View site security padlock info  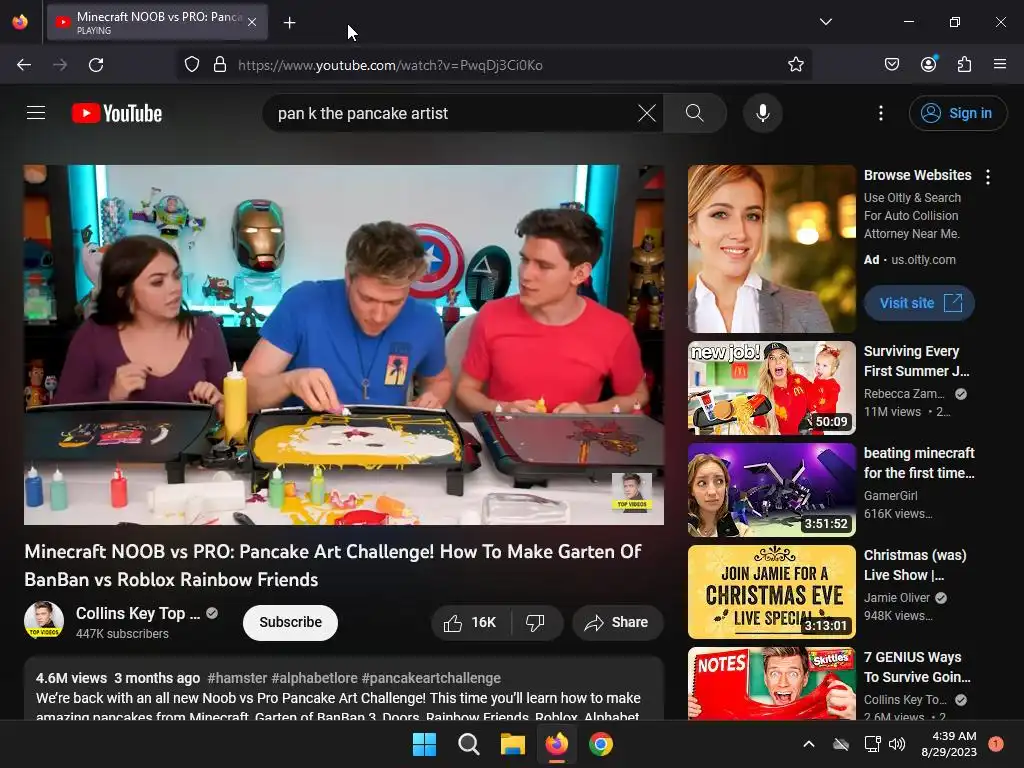coord(220,65)
